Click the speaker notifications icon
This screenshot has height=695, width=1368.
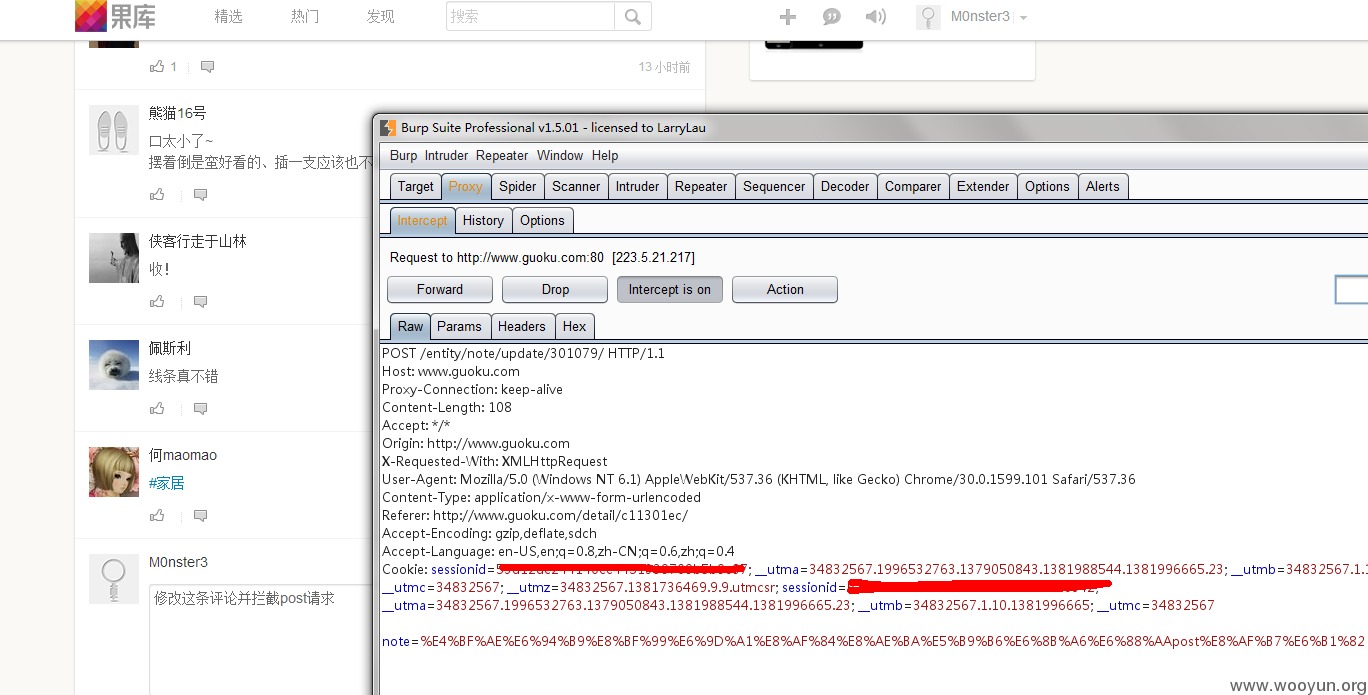pos(876,16)
